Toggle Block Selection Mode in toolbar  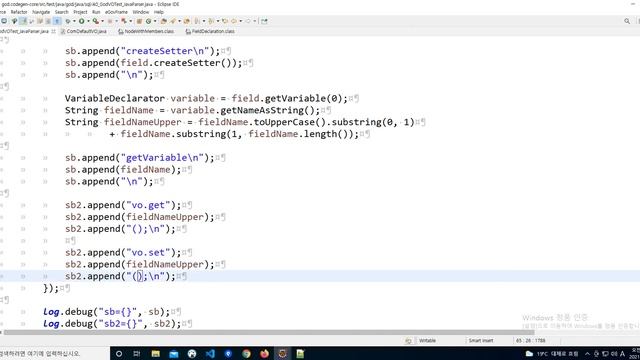[48, 21]
